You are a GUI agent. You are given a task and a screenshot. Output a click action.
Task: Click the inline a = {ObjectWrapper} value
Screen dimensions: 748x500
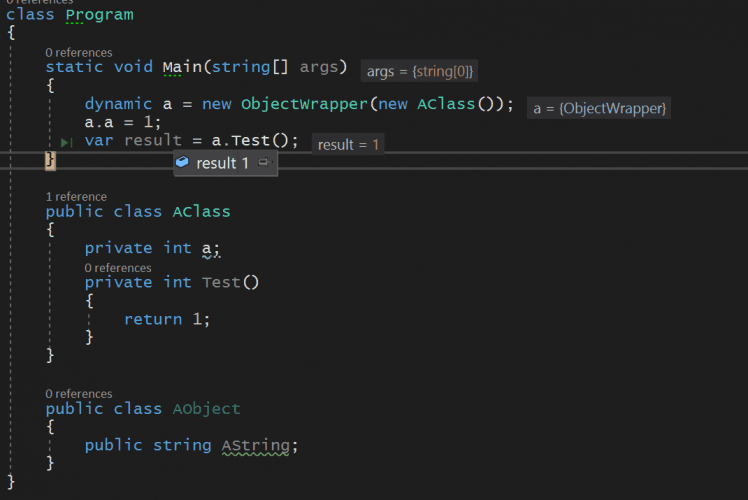pyautogui.click(x=599, y=108)
